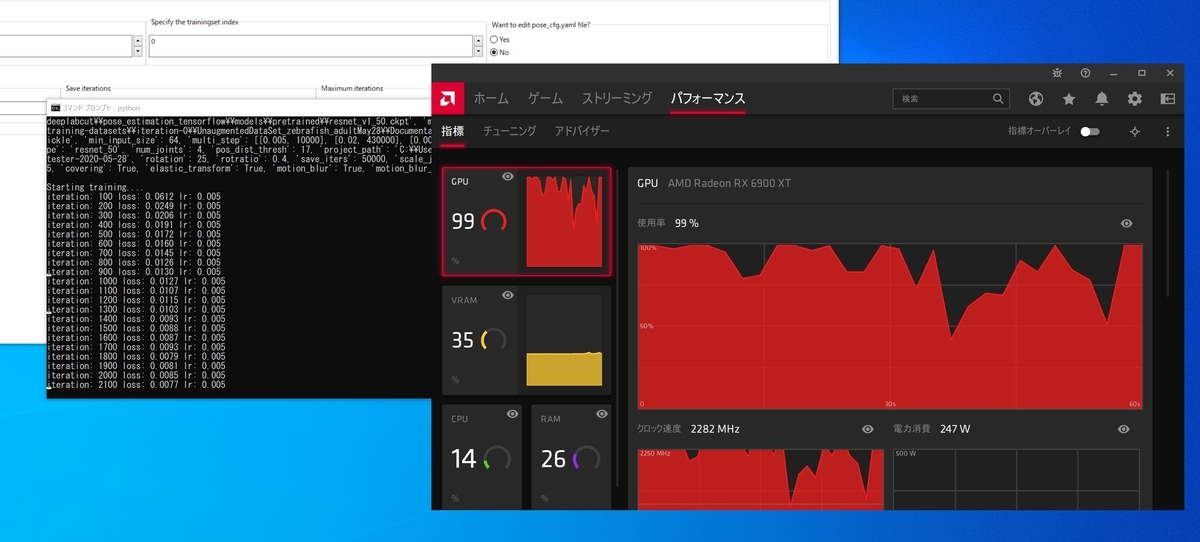Toggle the 指標オーバーレイ switch
The height and width of the screenshot is (542, 1200).
tap(1090, 132)
